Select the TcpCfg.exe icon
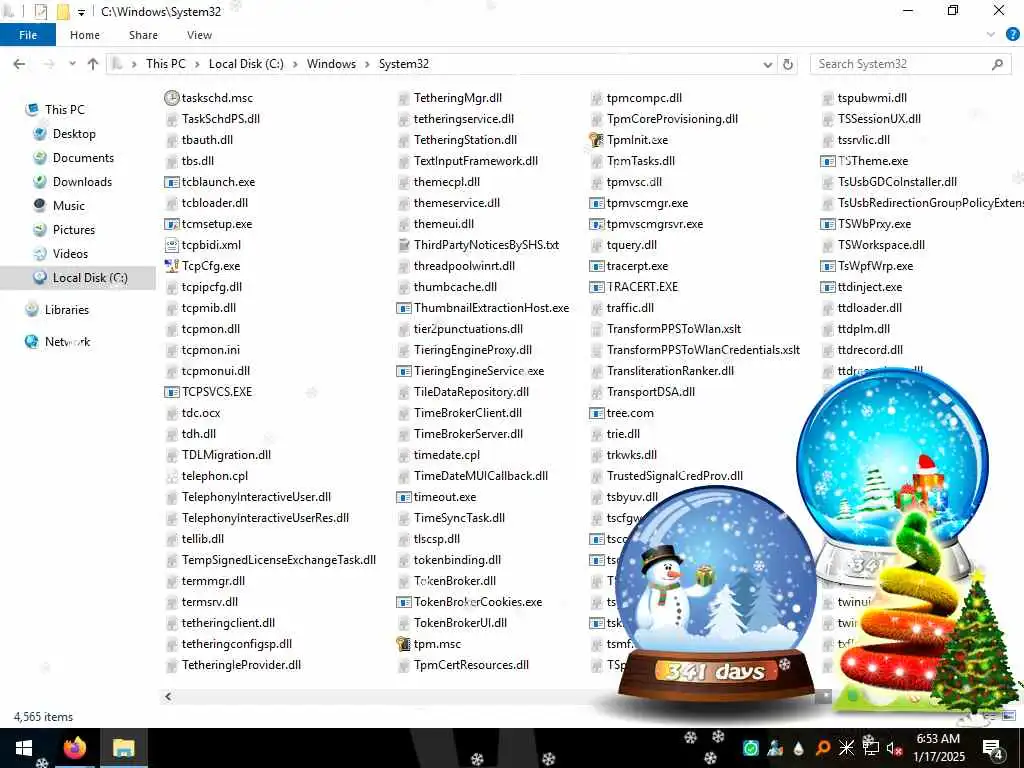Viewport: 1024px width, 768px height. (172, 266)
